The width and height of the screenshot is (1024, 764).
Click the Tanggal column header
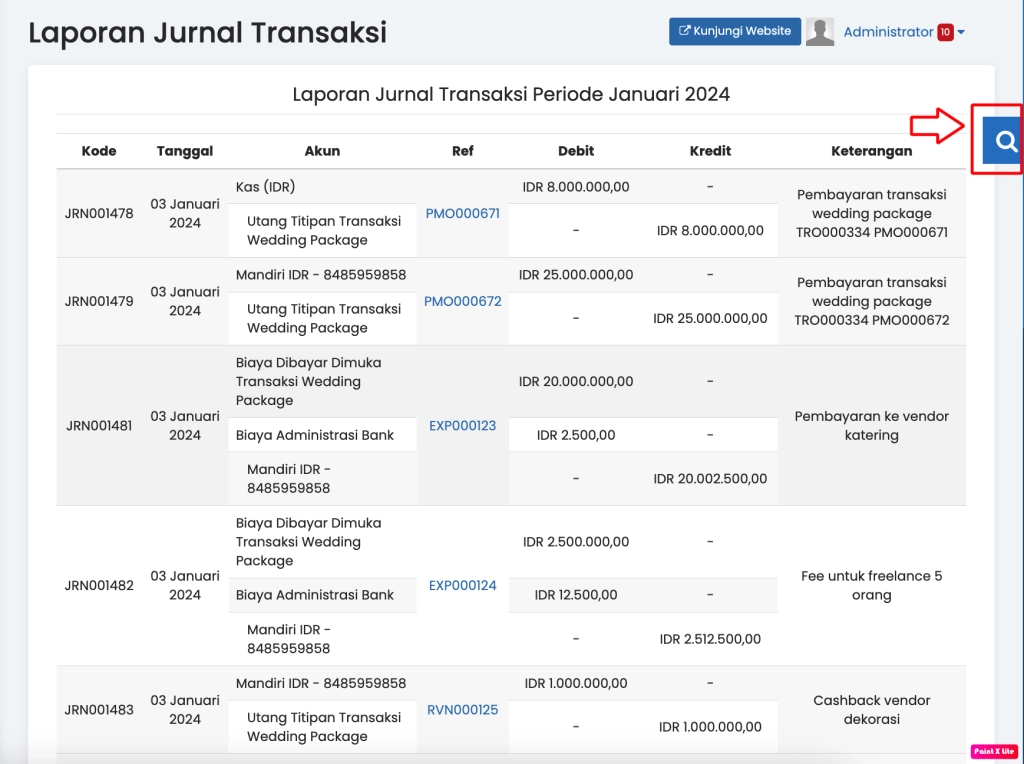point(185,151)
